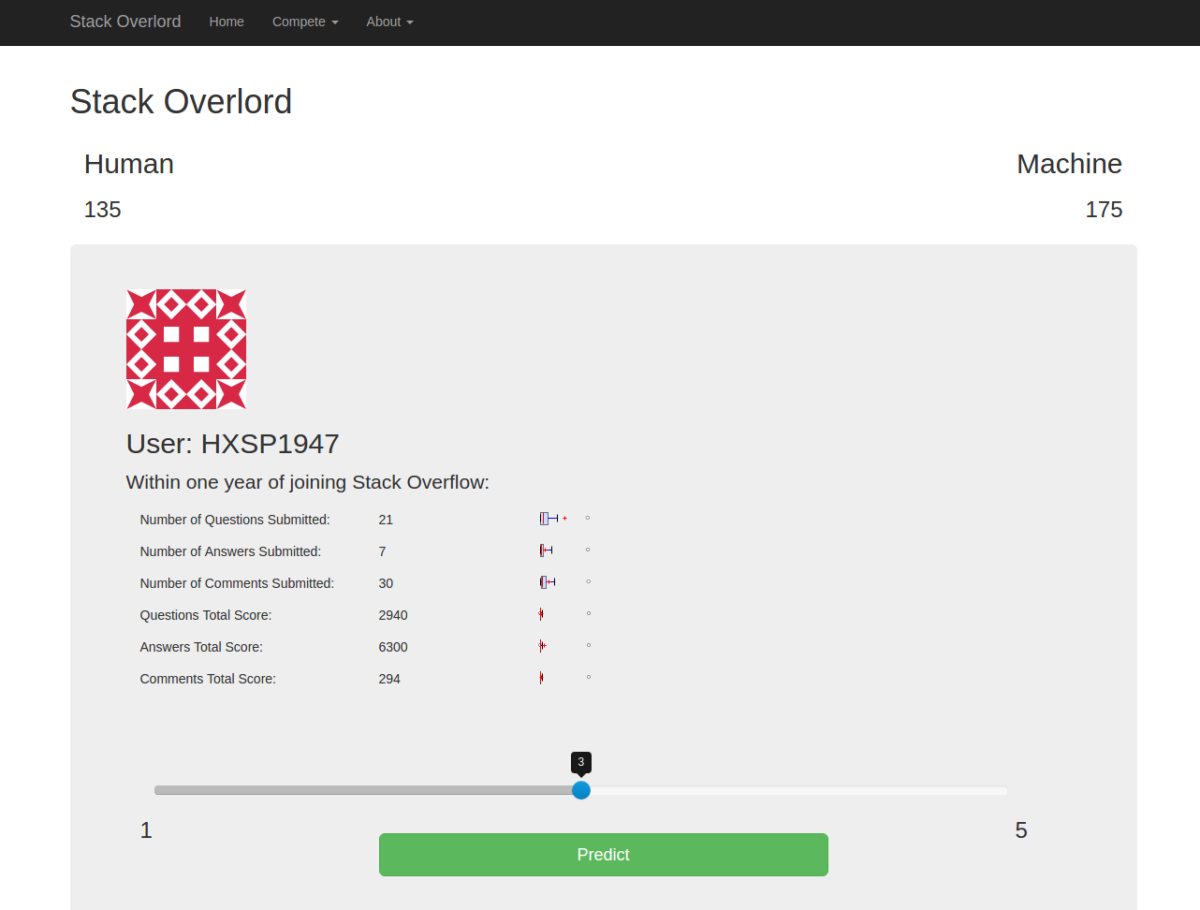
Task: Click the questions total score value 2940
Action: tap(393, 616)
